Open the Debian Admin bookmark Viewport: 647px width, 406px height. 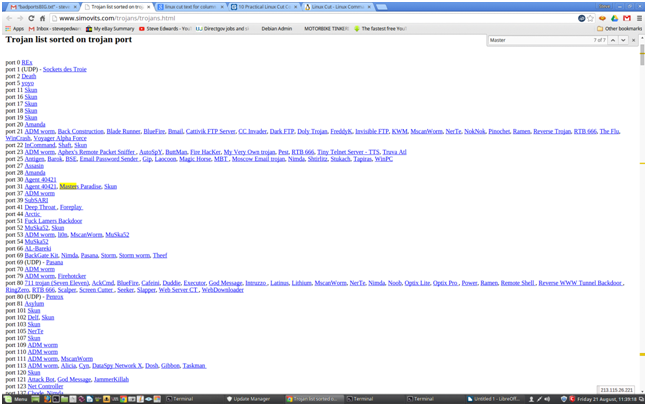276,29
